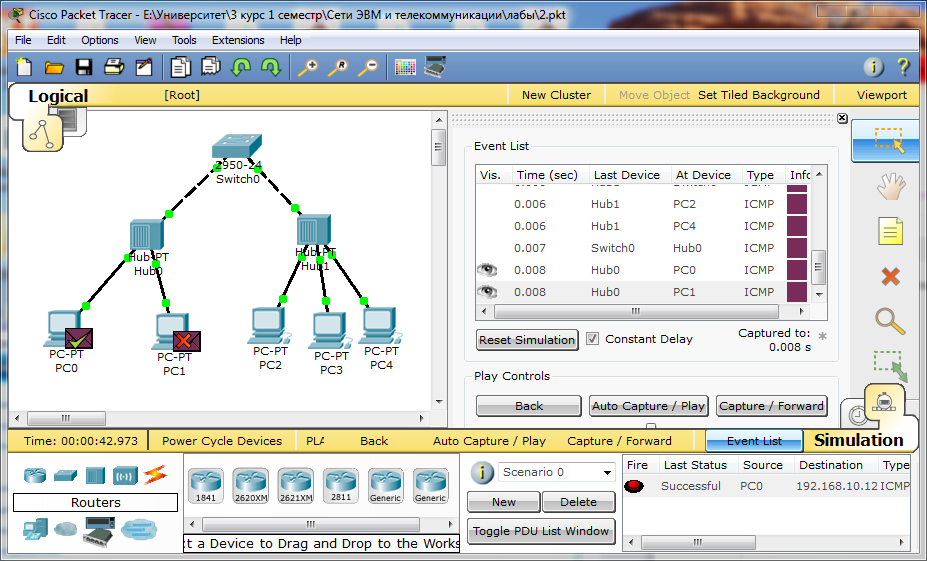
Task: Click the event list scroll up arrow
Action: pyautogui.click(x=819, y=174)
